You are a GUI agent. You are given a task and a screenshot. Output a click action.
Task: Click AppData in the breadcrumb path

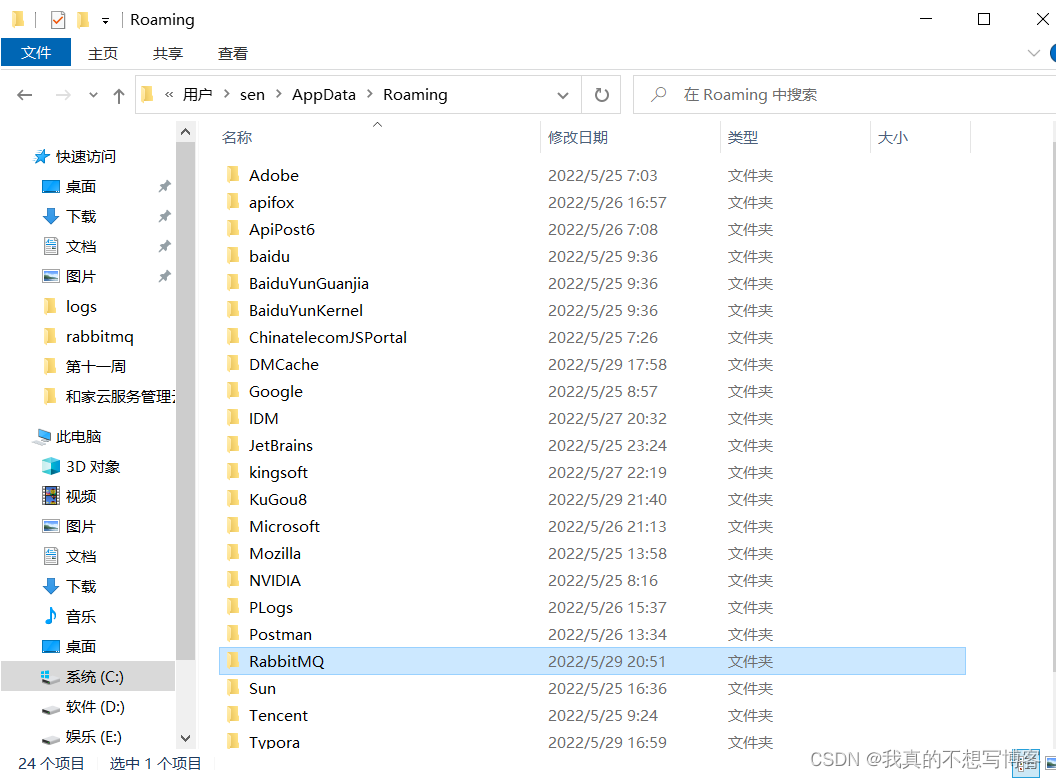coord(324,95)
